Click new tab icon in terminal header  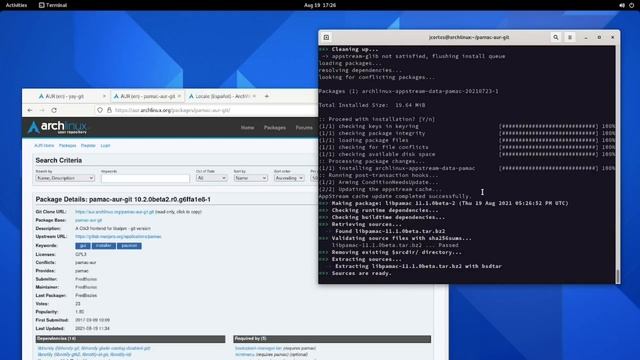click(327, 37)
